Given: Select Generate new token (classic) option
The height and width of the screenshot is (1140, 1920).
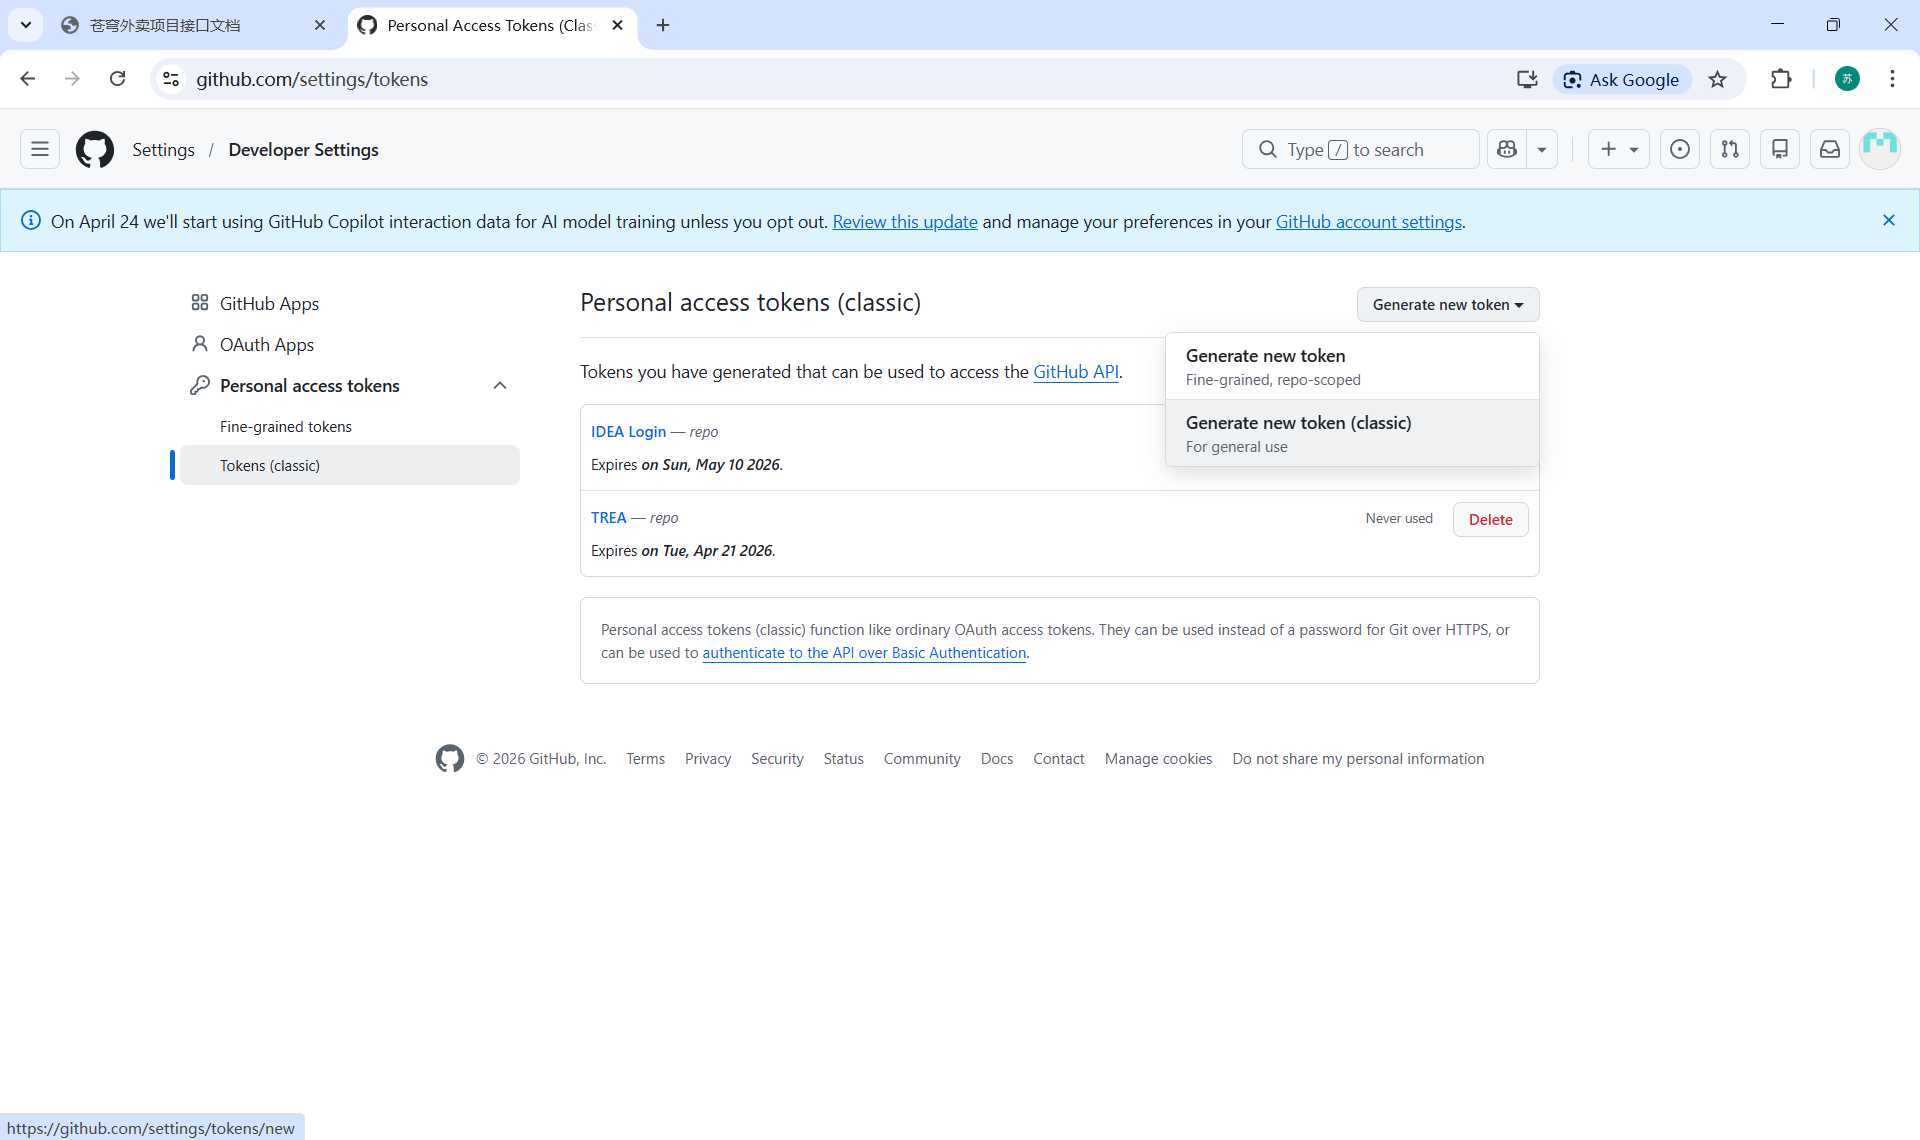Looking at the screenshot, I should click(x=1351, y=433).
